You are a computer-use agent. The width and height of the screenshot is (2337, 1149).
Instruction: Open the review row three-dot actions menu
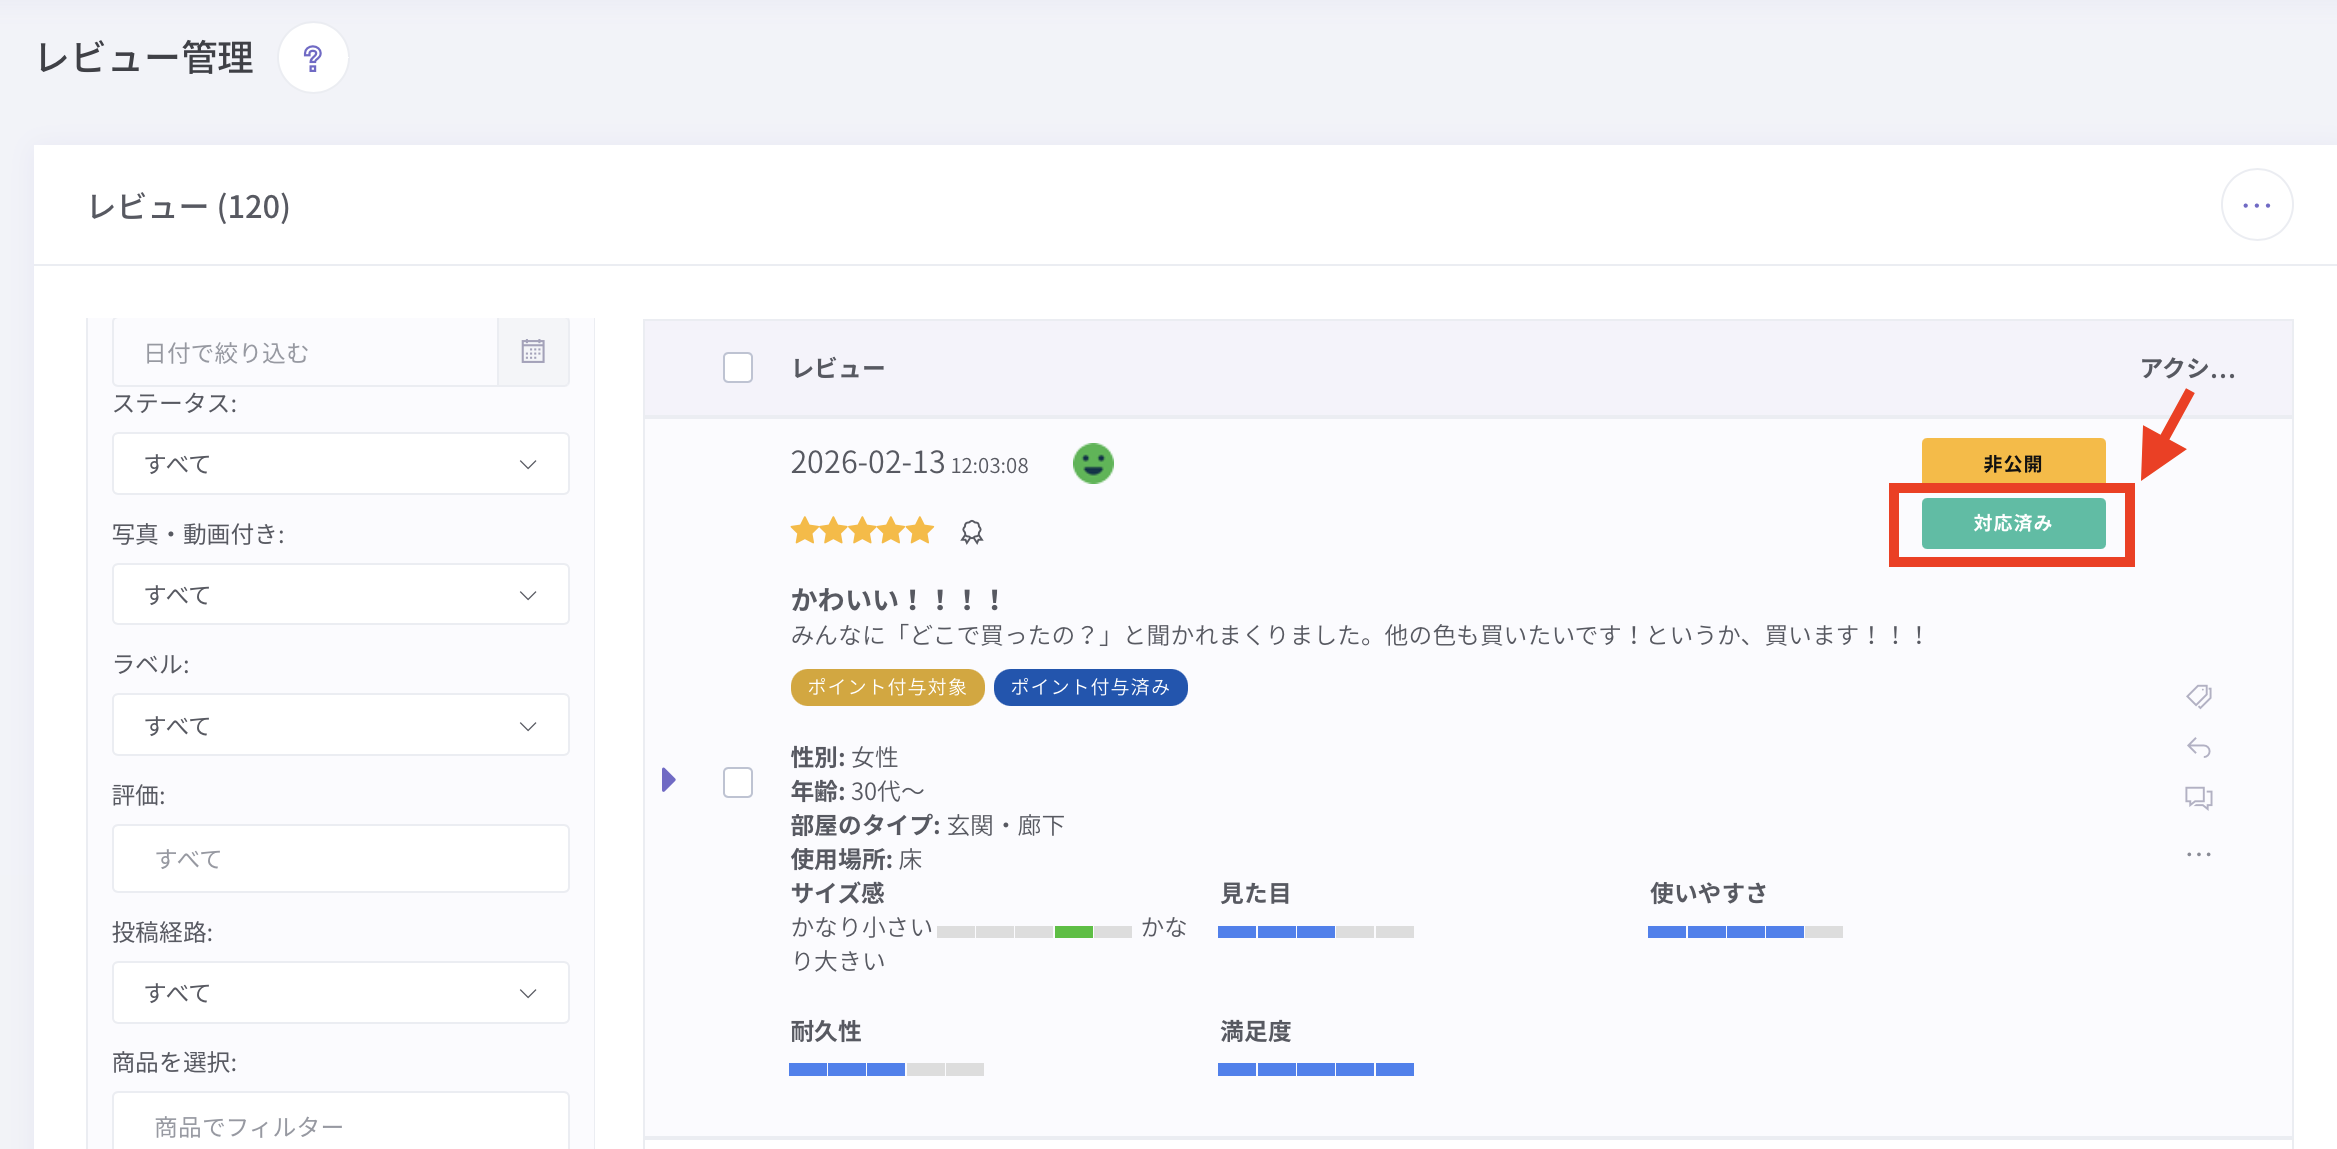click(x=2198, y=854)
